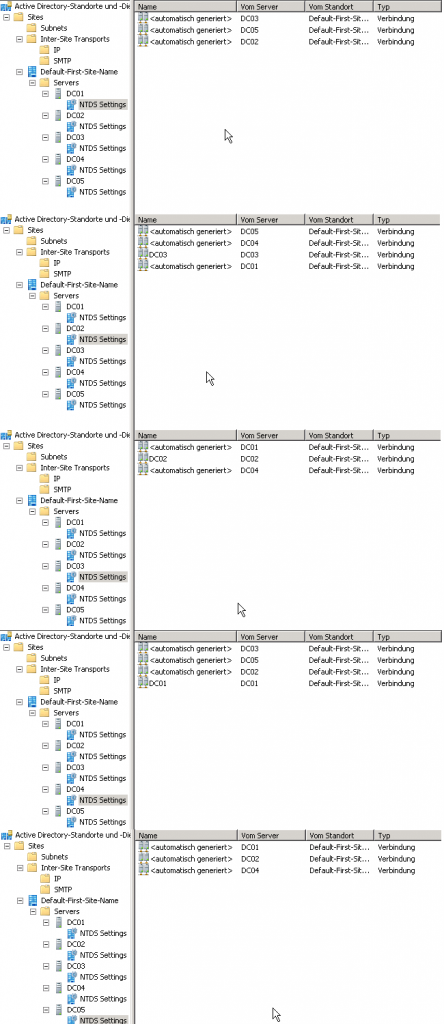444x1024 pixels.
Task: Select the SMTP folder in the bottommost pane
Action: [x=63, y=889]
